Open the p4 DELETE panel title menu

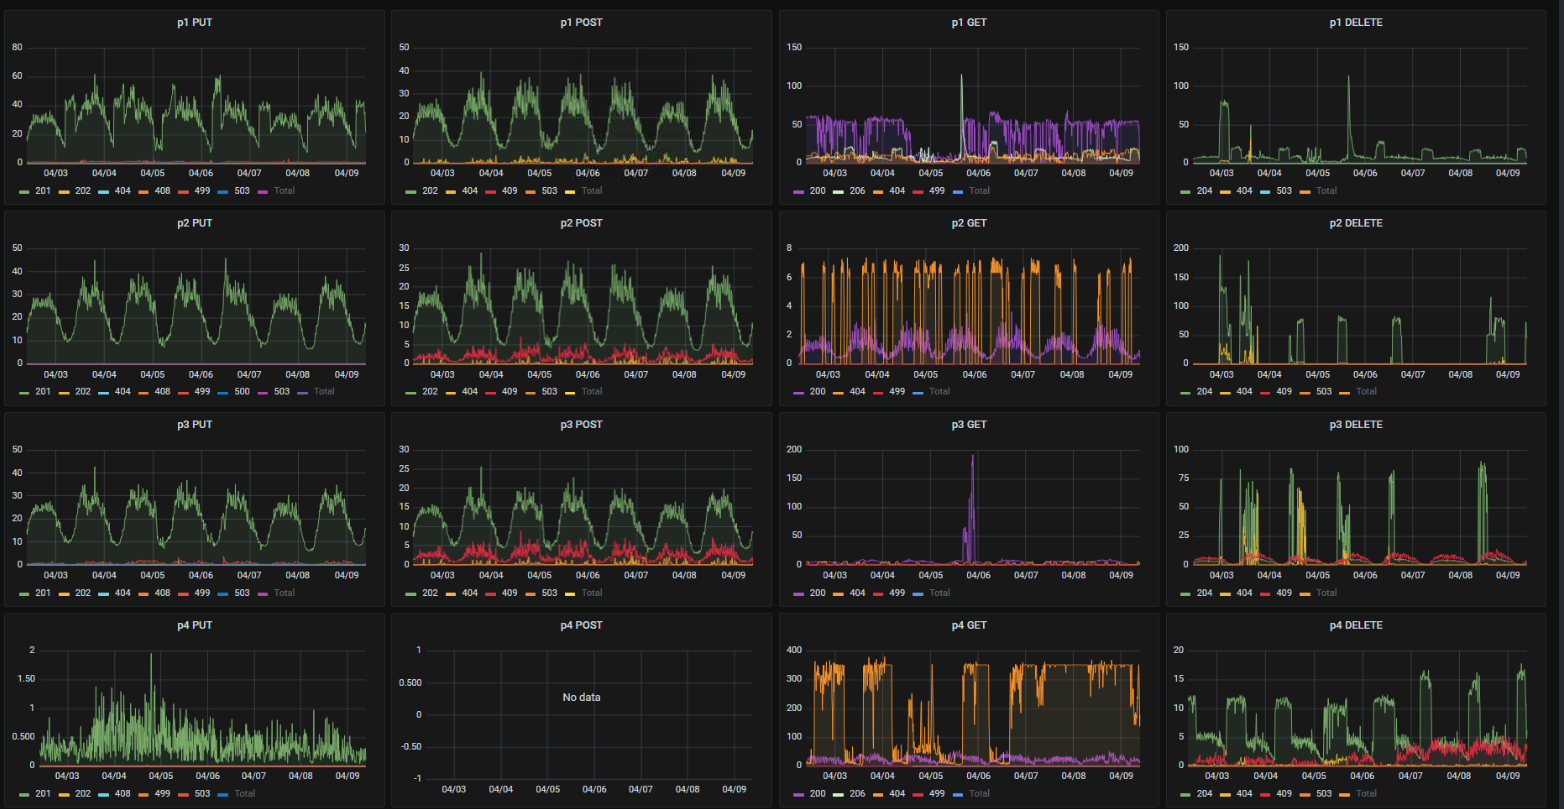[x=1356, y=625]
